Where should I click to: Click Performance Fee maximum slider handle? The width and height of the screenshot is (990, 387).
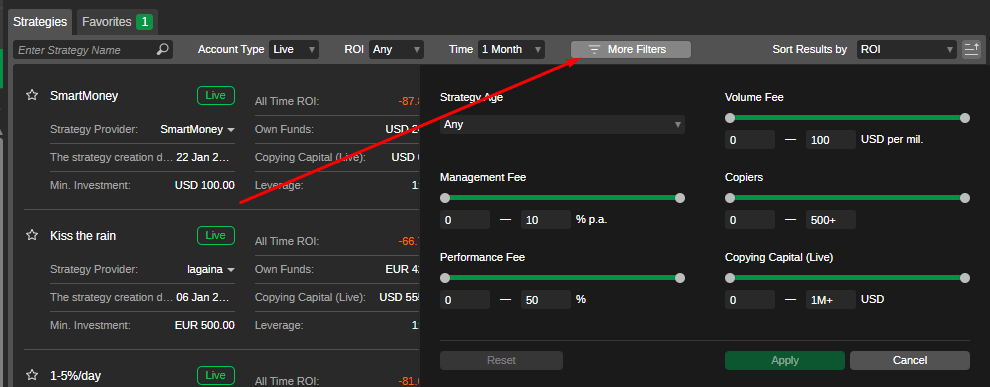[x=679, y=278]
